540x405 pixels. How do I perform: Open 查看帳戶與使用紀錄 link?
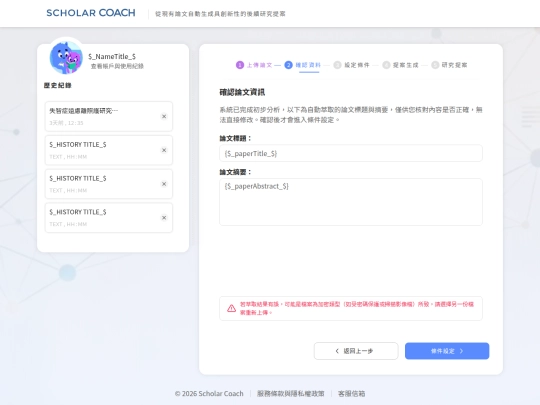[117, 66]
